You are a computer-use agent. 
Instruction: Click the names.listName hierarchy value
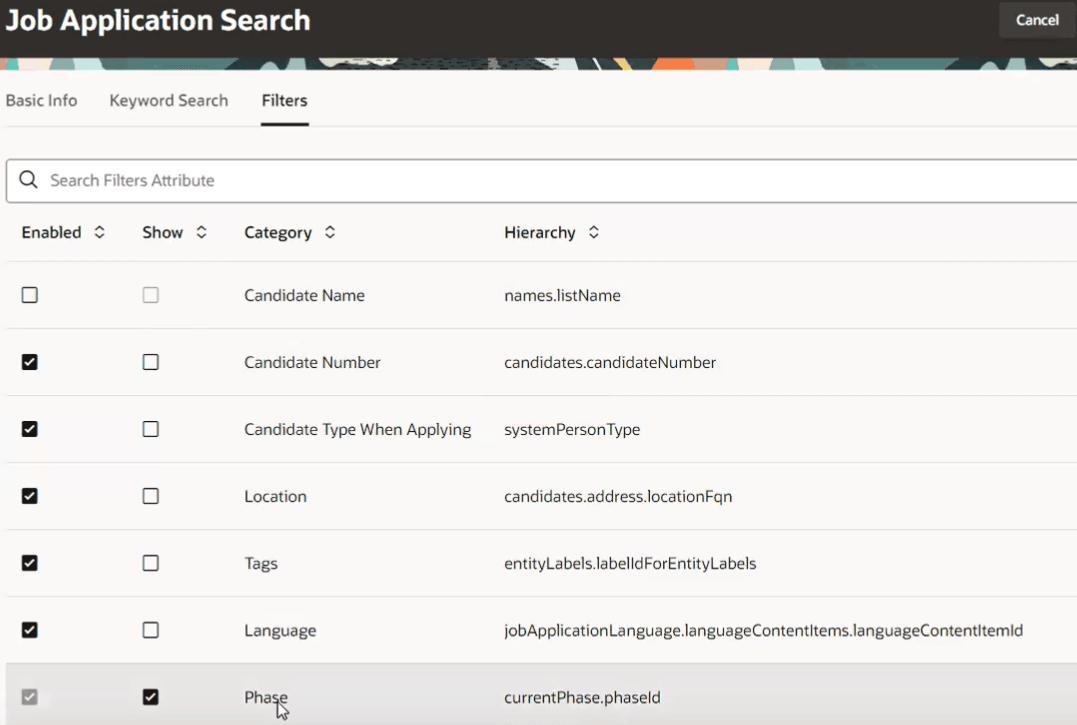pyautogui.click(x=562, y=296)
